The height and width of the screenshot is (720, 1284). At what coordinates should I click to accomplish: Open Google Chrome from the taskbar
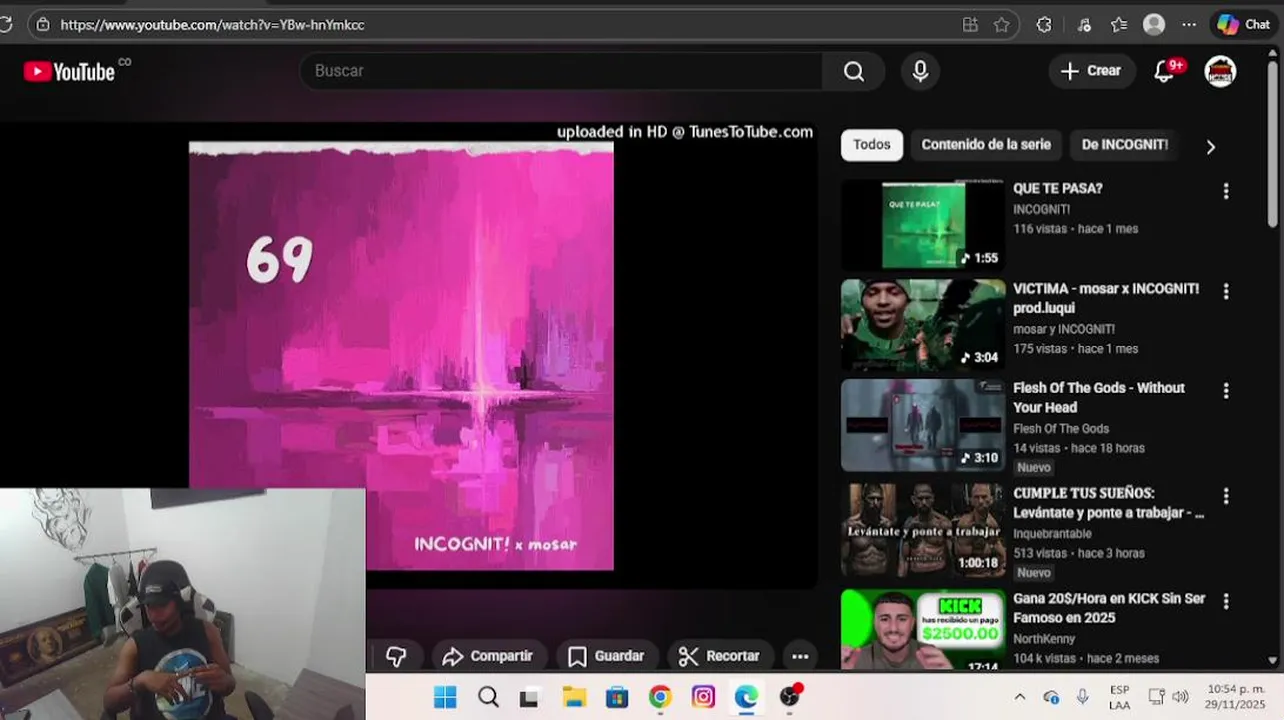(660, 697)
